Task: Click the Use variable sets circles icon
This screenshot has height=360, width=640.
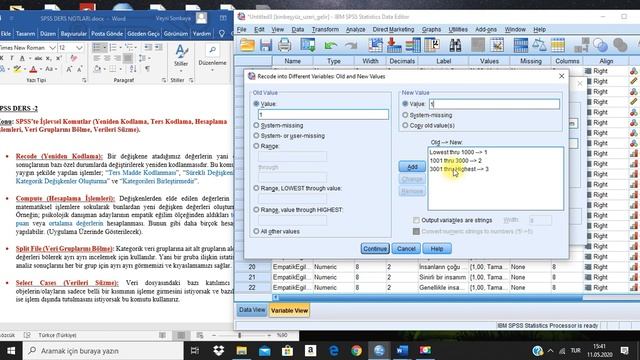Action: tap(600, 45)
